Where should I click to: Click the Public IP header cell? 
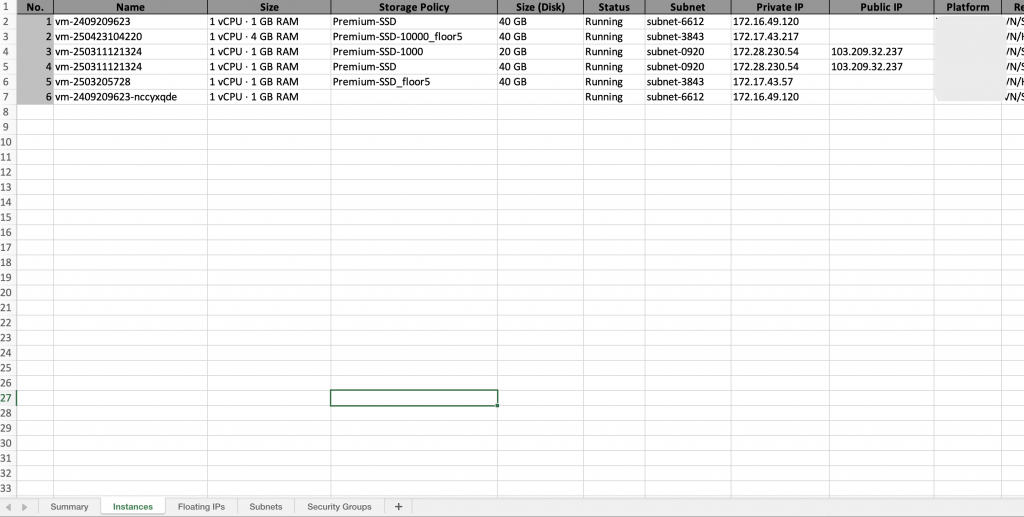(x=881, y=7)
